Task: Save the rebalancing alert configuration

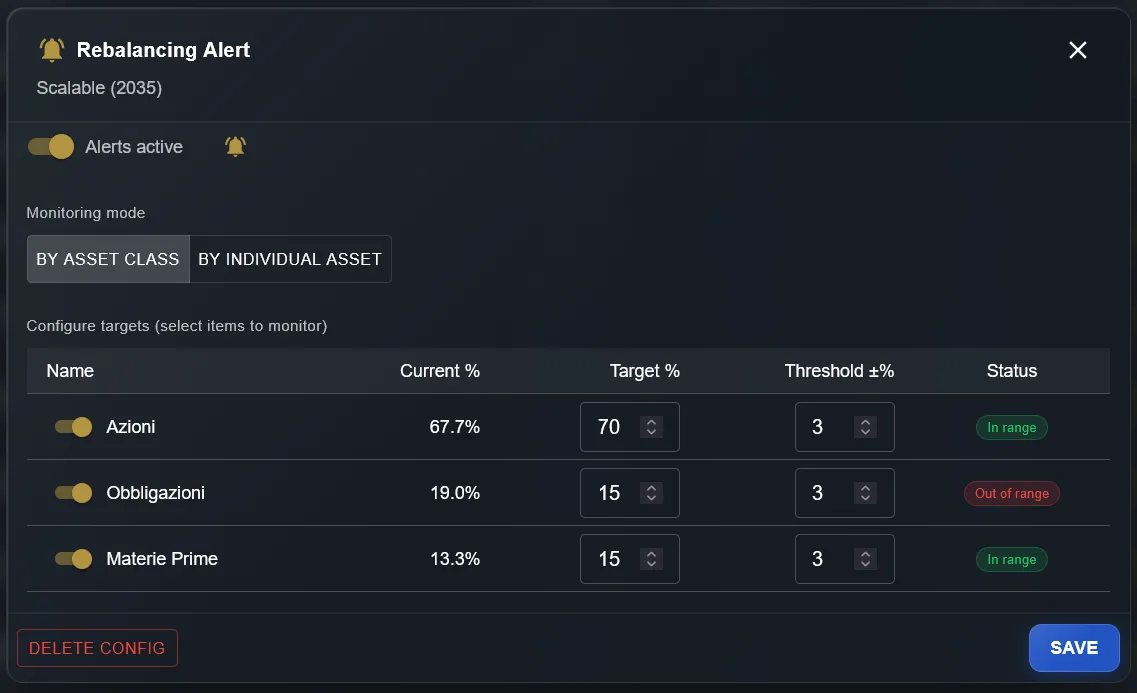Action: point(1073,647)
